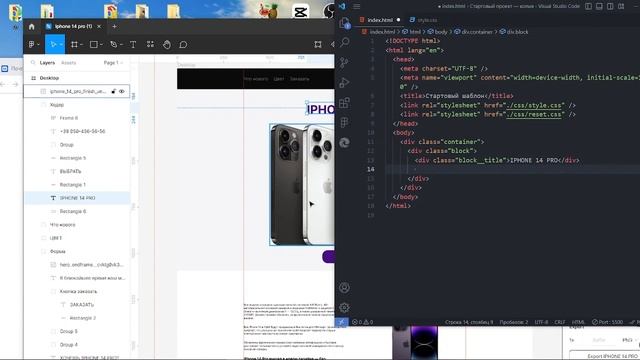Toggle visibility eye of iphone_14_pro_finish layer

[122, 91]
